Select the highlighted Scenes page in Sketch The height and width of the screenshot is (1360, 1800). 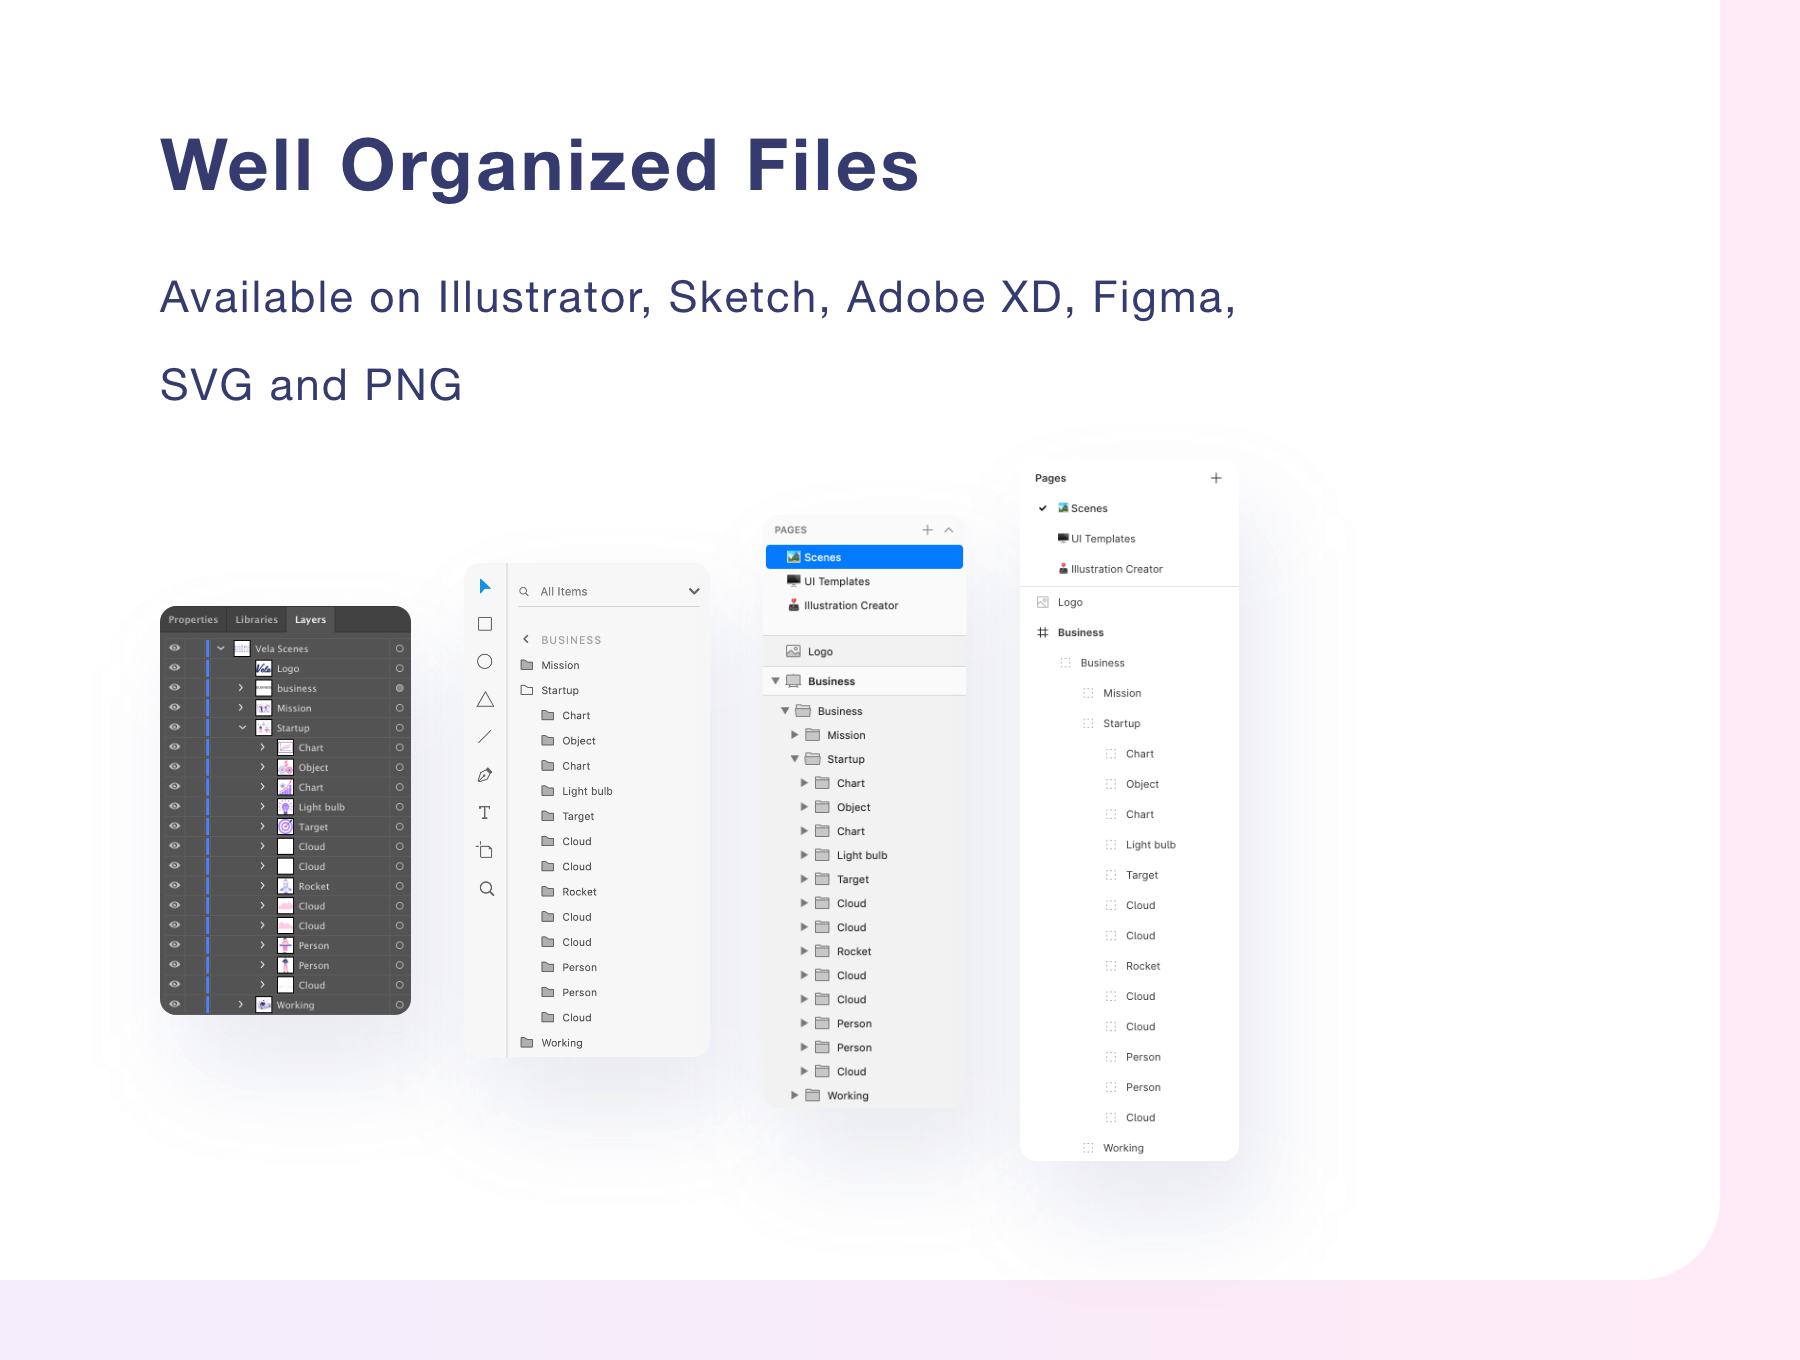click(864, 557)
